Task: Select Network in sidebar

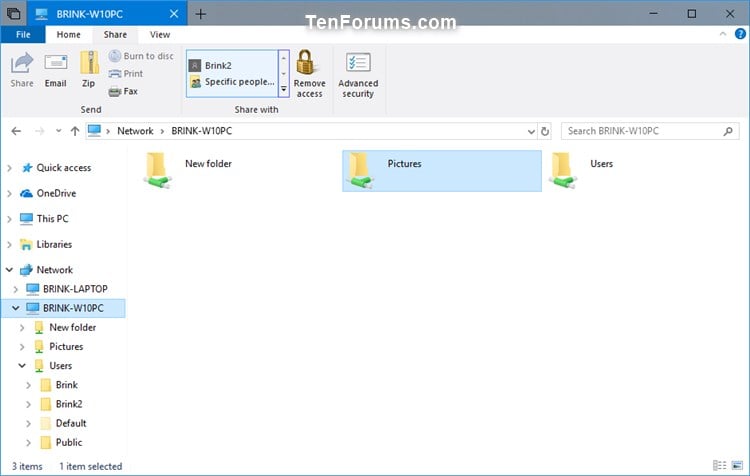Action: click(x=55, y=270)
